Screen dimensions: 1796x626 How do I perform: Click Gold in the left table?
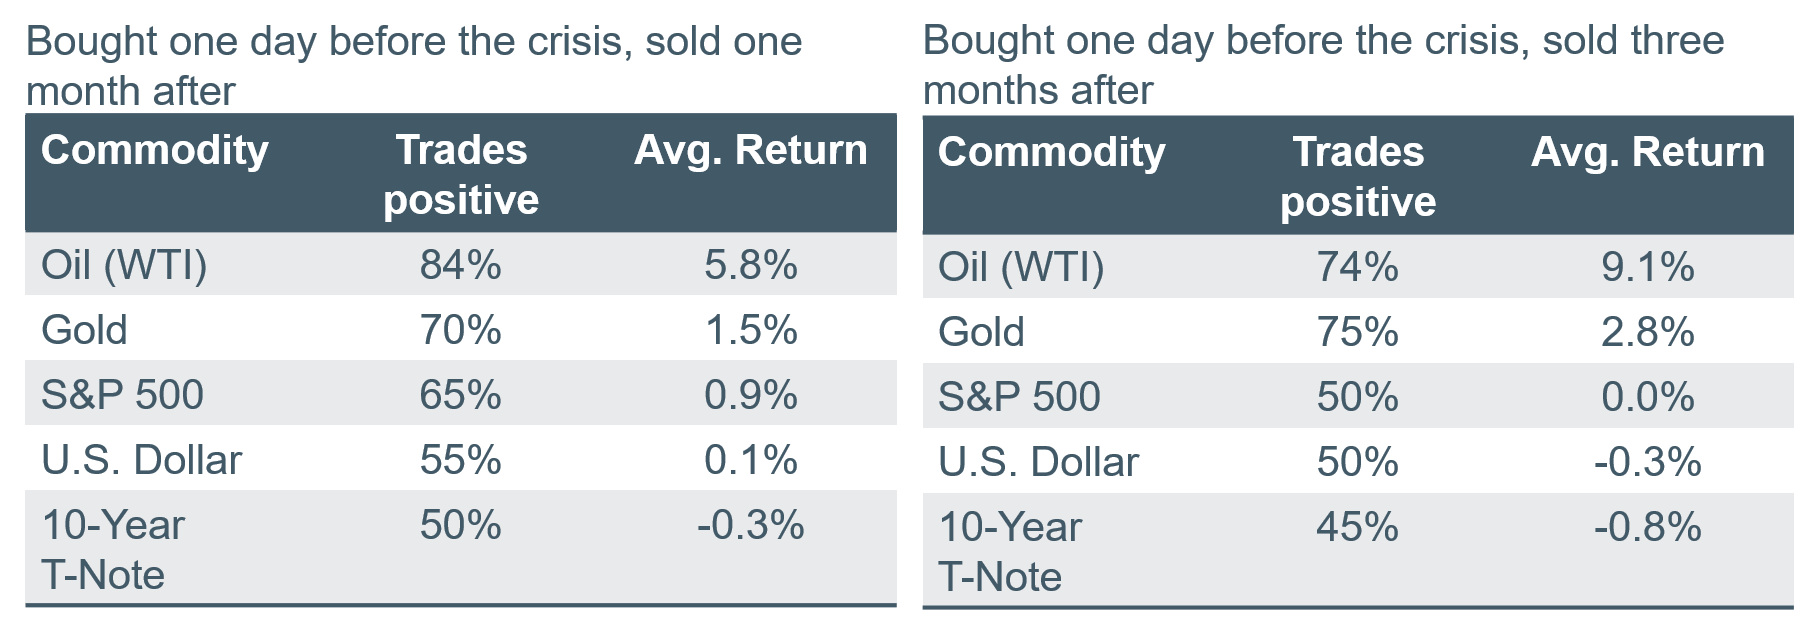coord(84,330)
